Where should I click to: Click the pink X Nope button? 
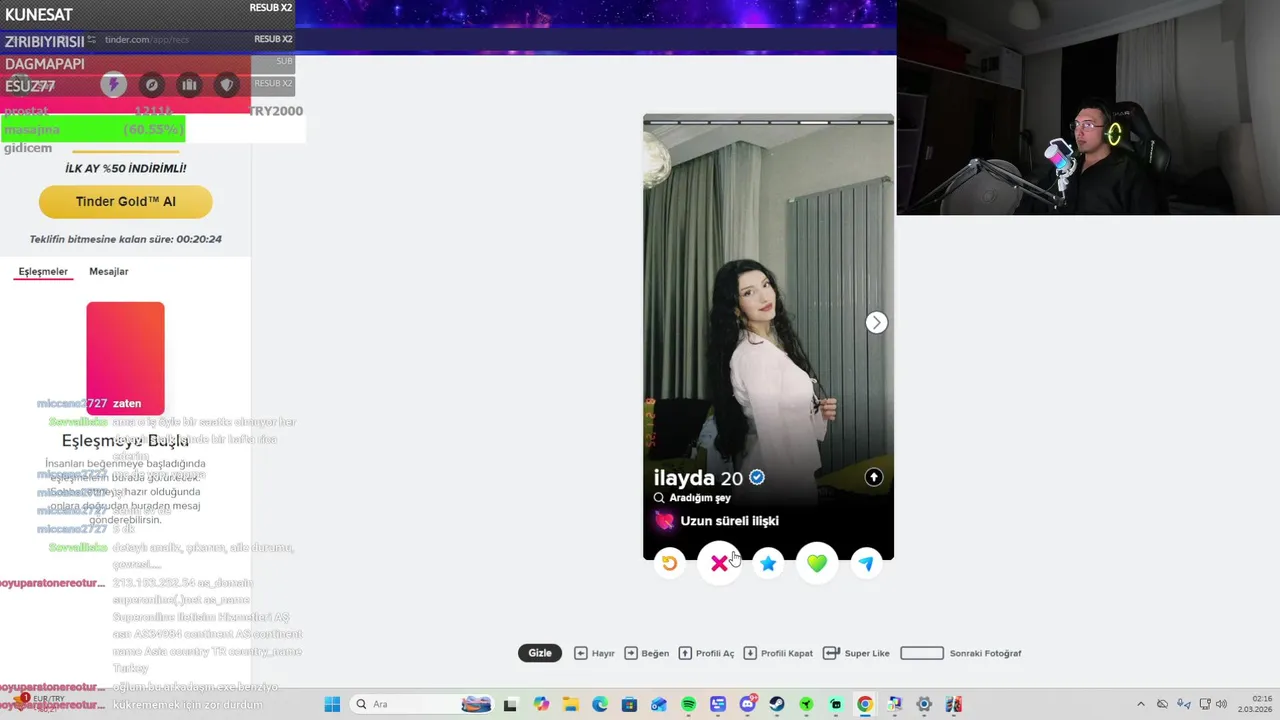pos(719,563)
